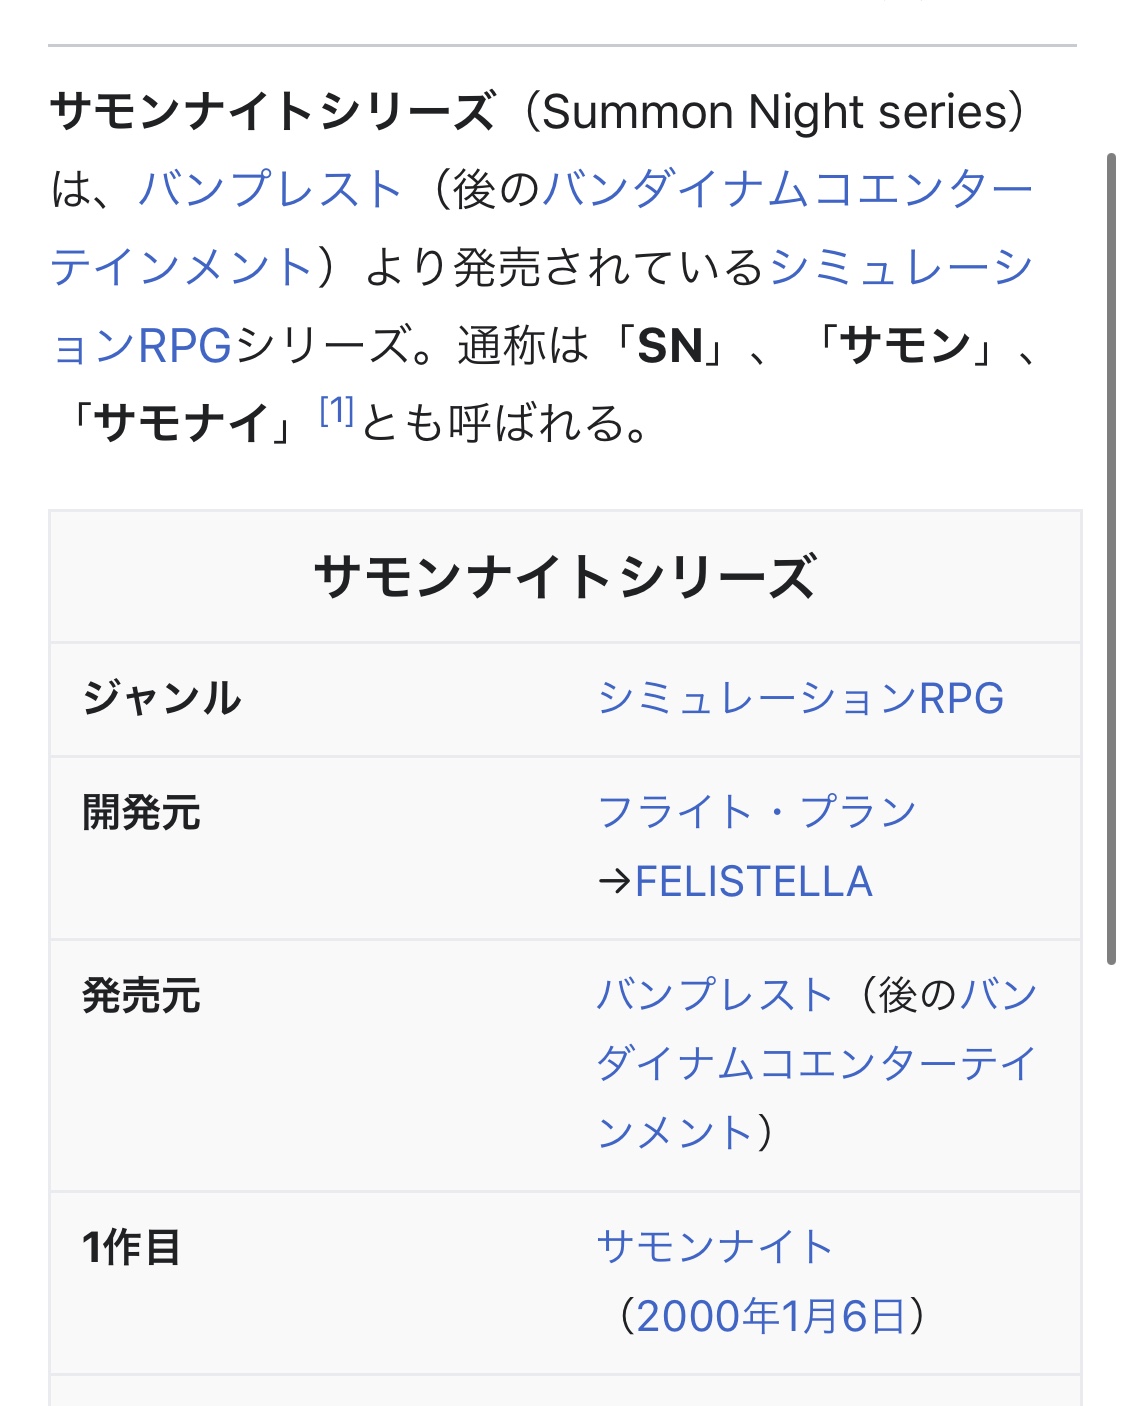Click the 発売元 row label
The height and width of the screenshot is (1406, 1125).
142,996
